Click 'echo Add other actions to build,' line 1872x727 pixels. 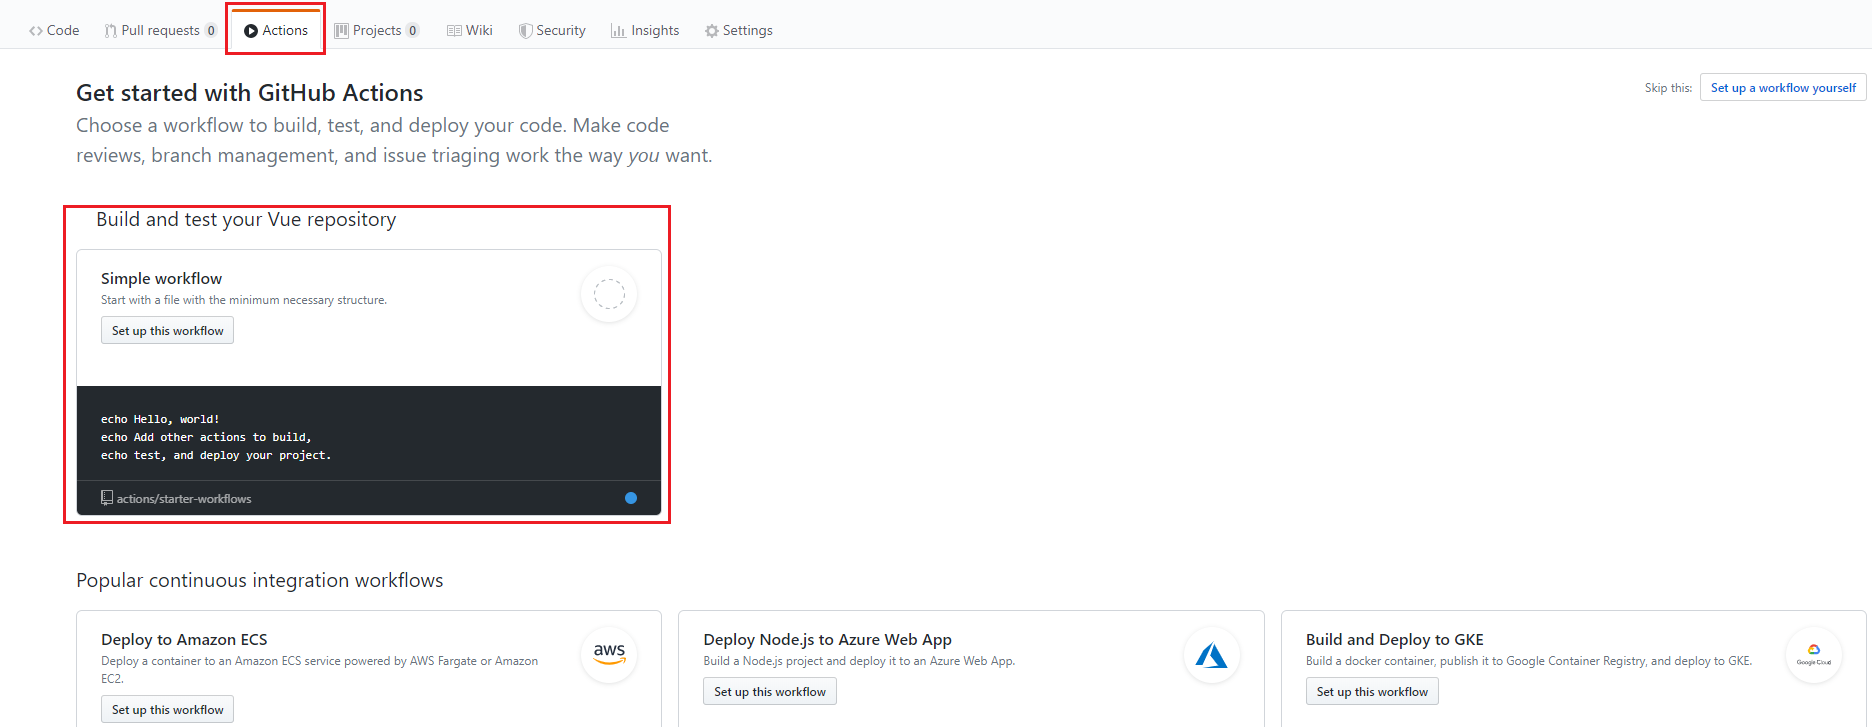[206, 438]
